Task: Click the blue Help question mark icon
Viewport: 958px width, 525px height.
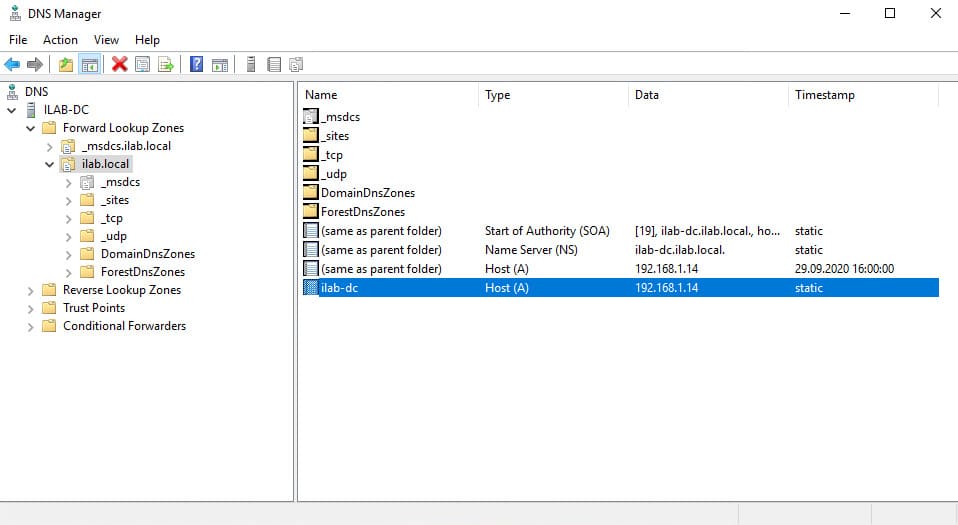Action: (x=197, y=65)
